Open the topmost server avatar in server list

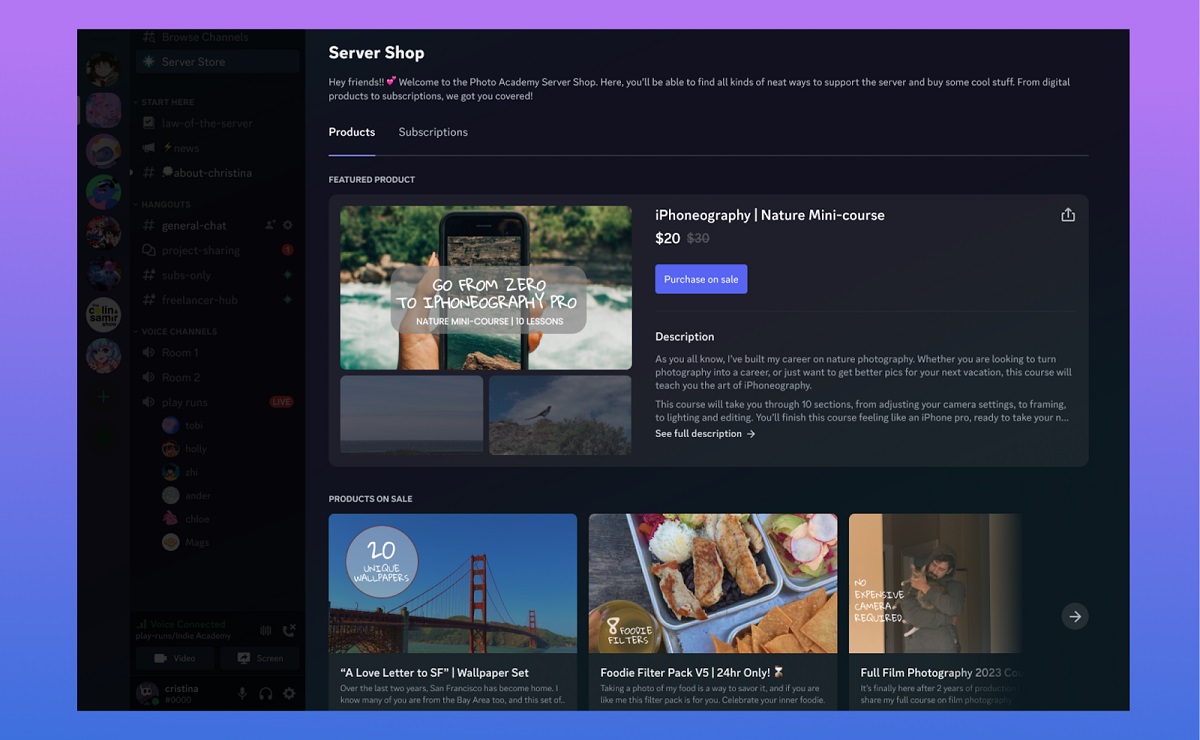coord(103,69)
